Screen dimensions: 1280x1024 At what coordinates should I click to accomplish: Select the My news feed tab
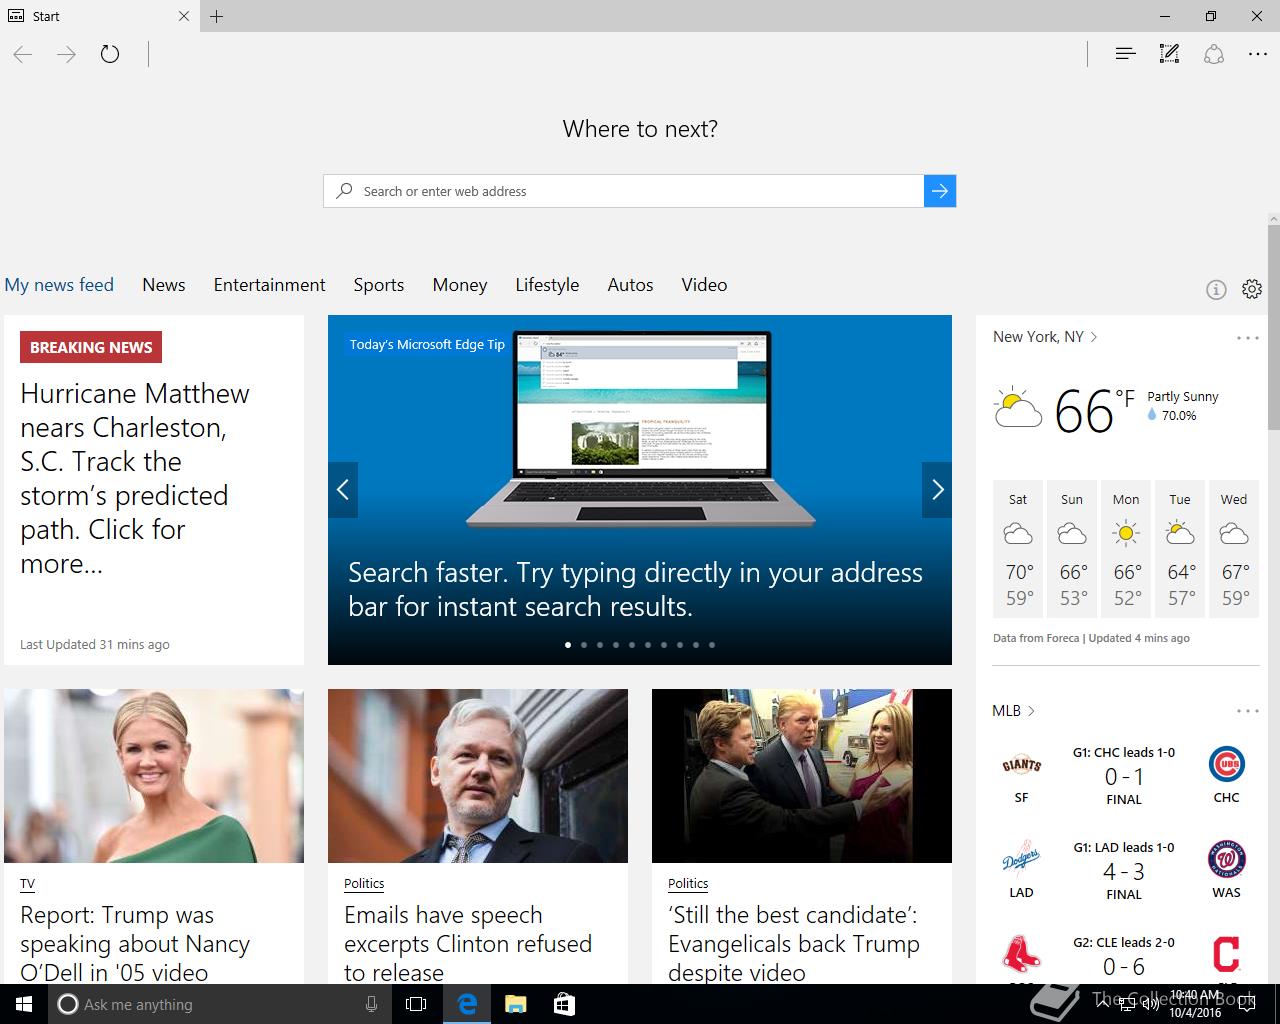[59, 285]
